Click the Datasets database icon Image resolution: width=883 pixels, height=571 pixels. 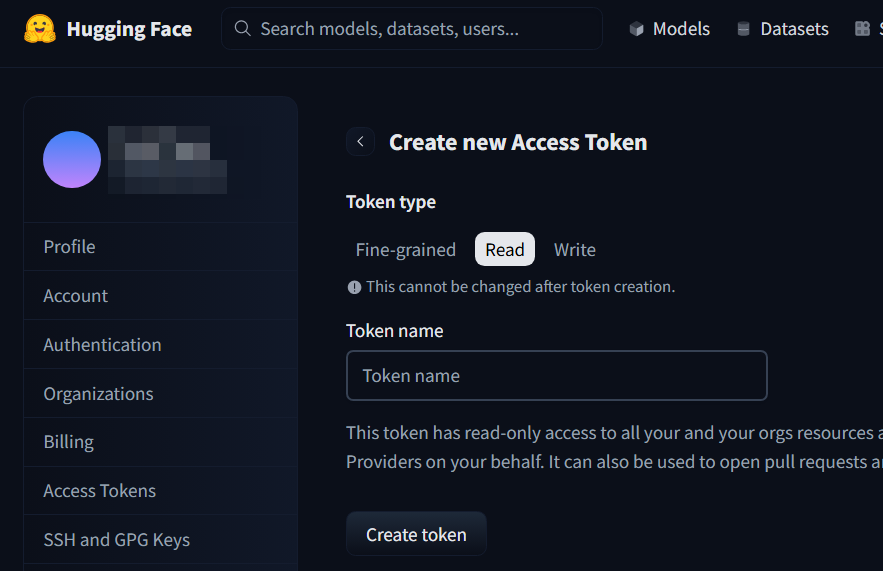743,29
